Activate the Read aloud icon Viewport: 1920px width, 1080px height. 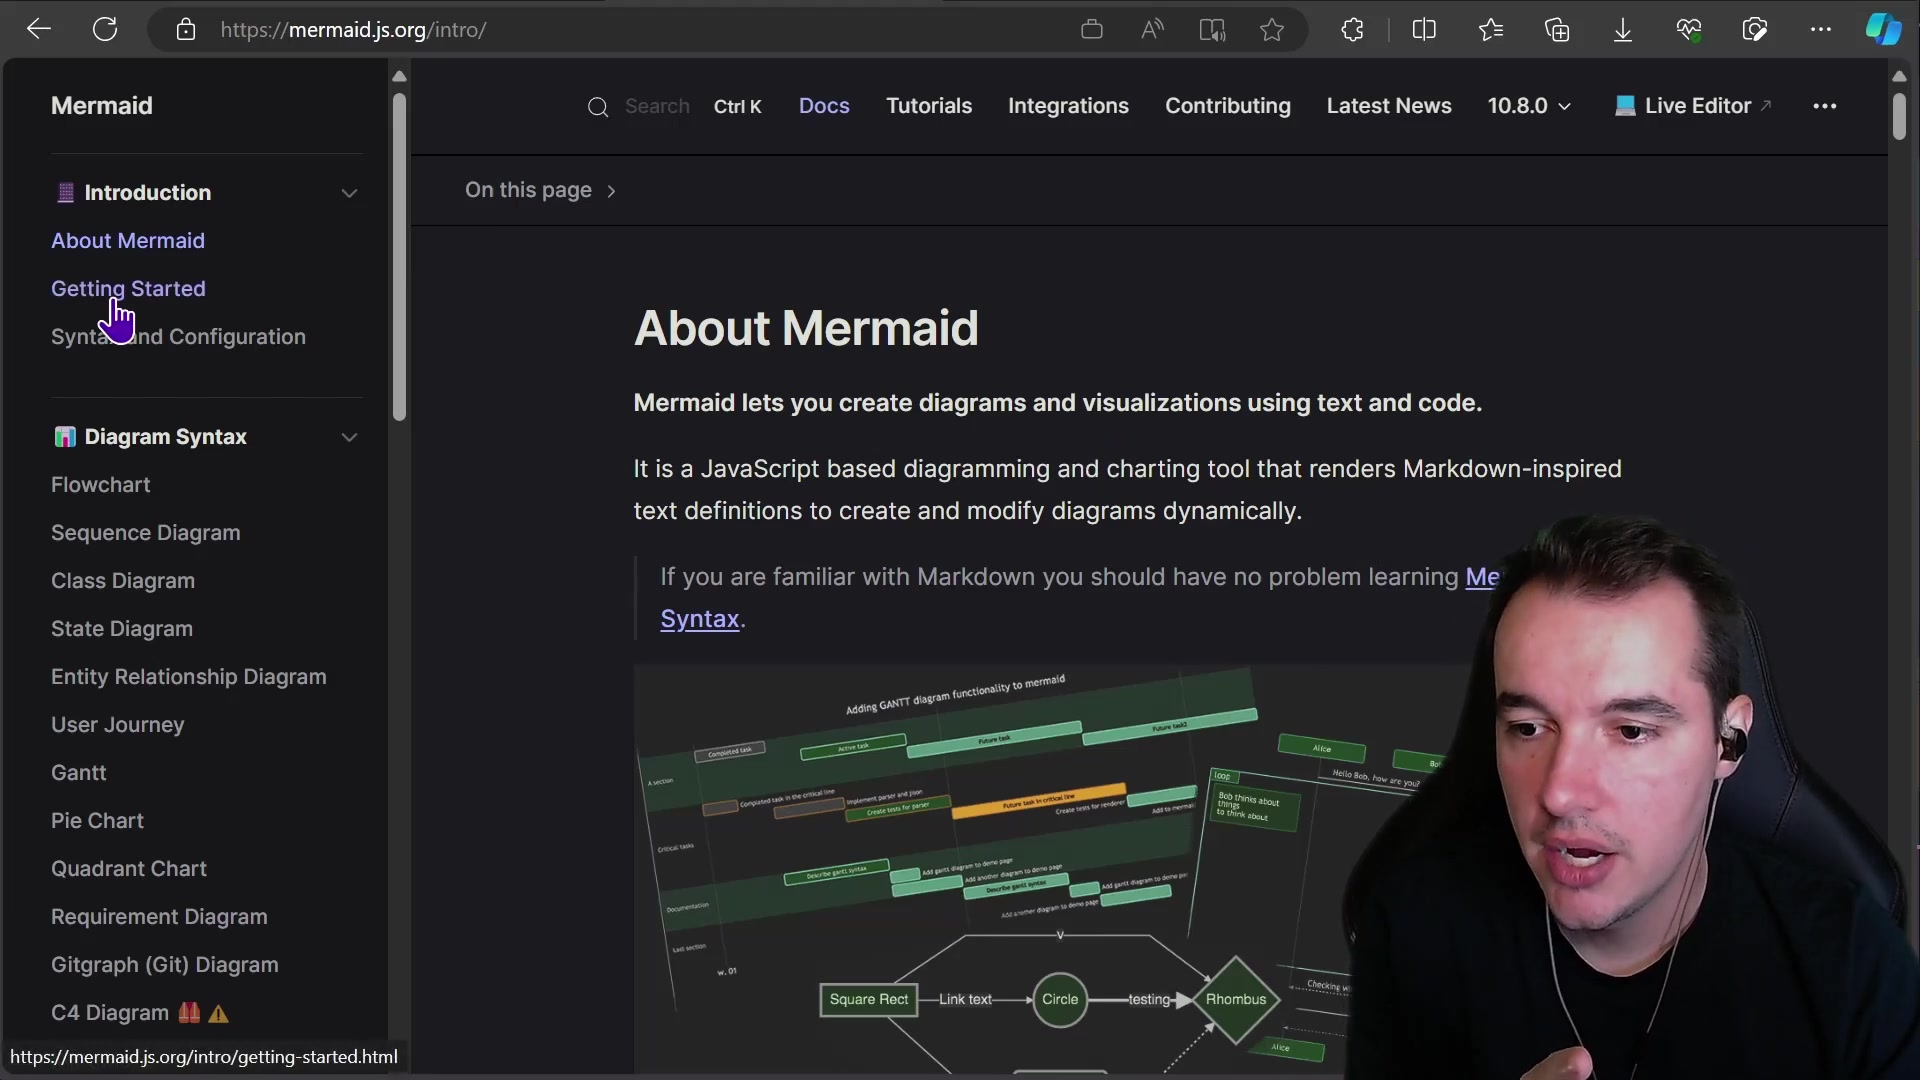pyautogui.click(x=1152, y=30)
